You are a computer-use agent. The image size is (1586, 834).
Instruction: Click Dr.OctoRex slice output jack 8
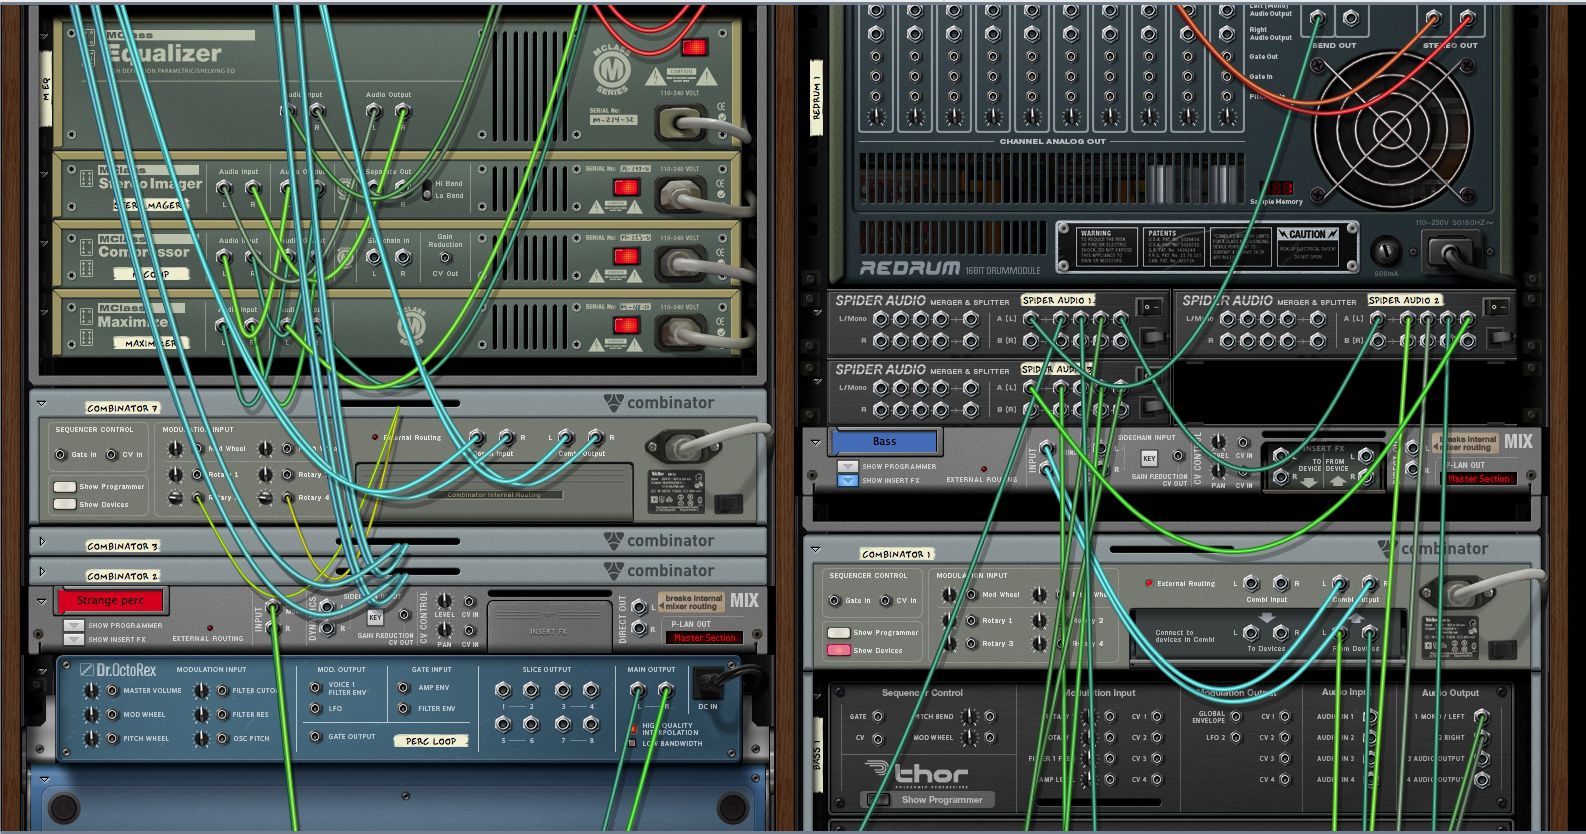[x=591, y=723]
